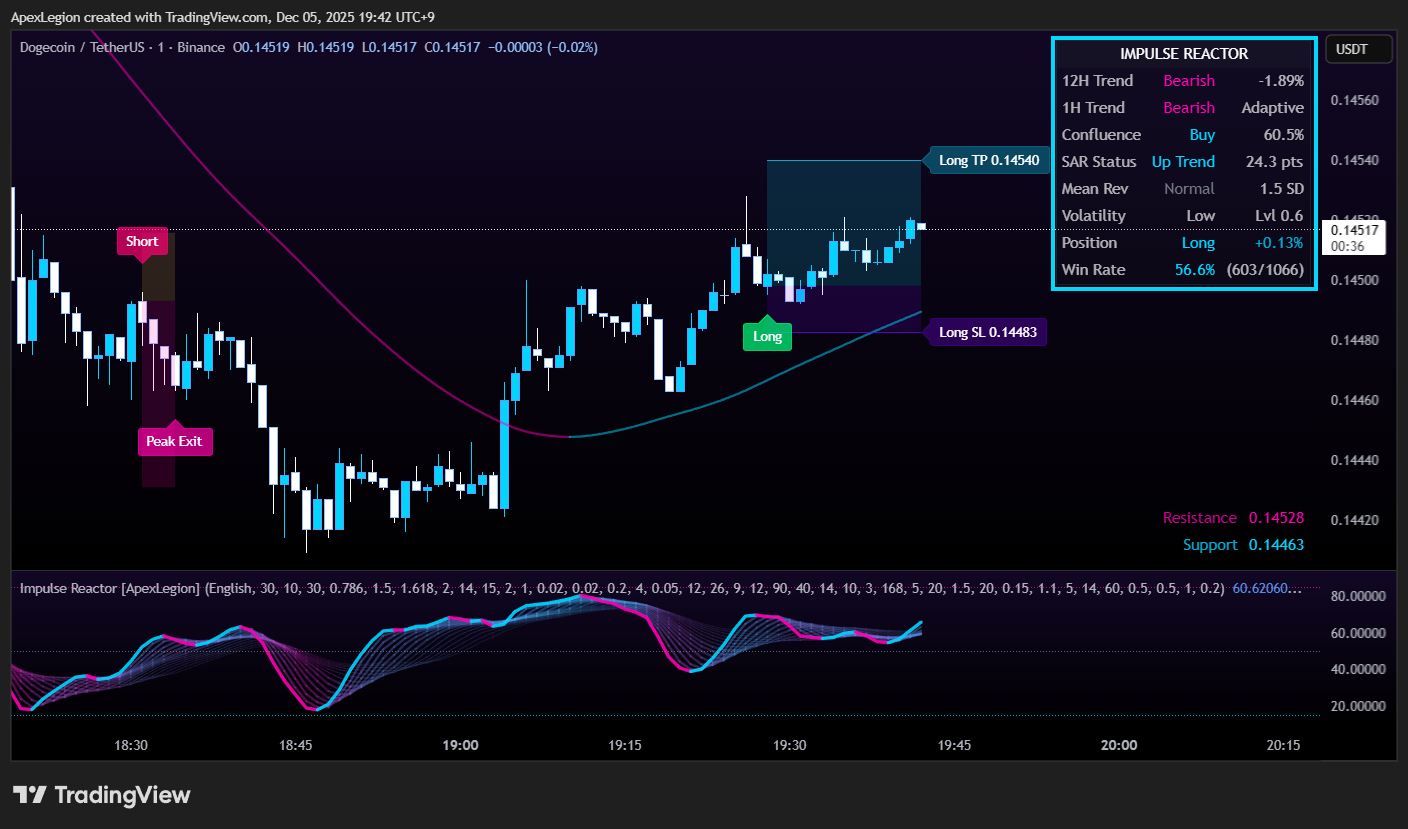Select the green Long signal label

pos(767,336)
